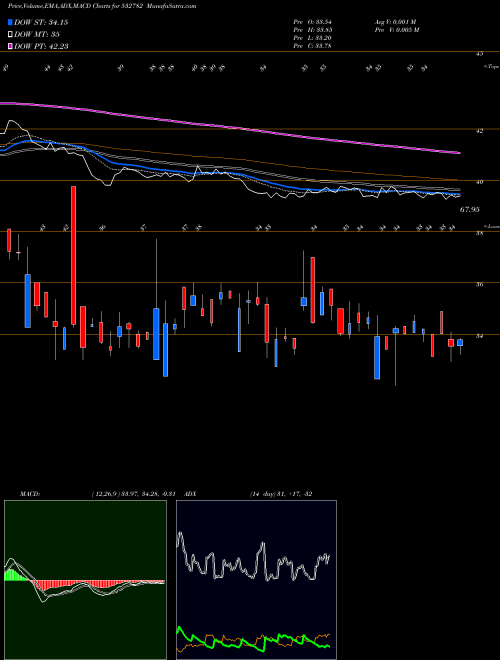Viewport: 500px width, 660px height.
Task: Select the 'DOW ST: 34.15' legend text
Action: pyautogui.click(x=41, y=22)
